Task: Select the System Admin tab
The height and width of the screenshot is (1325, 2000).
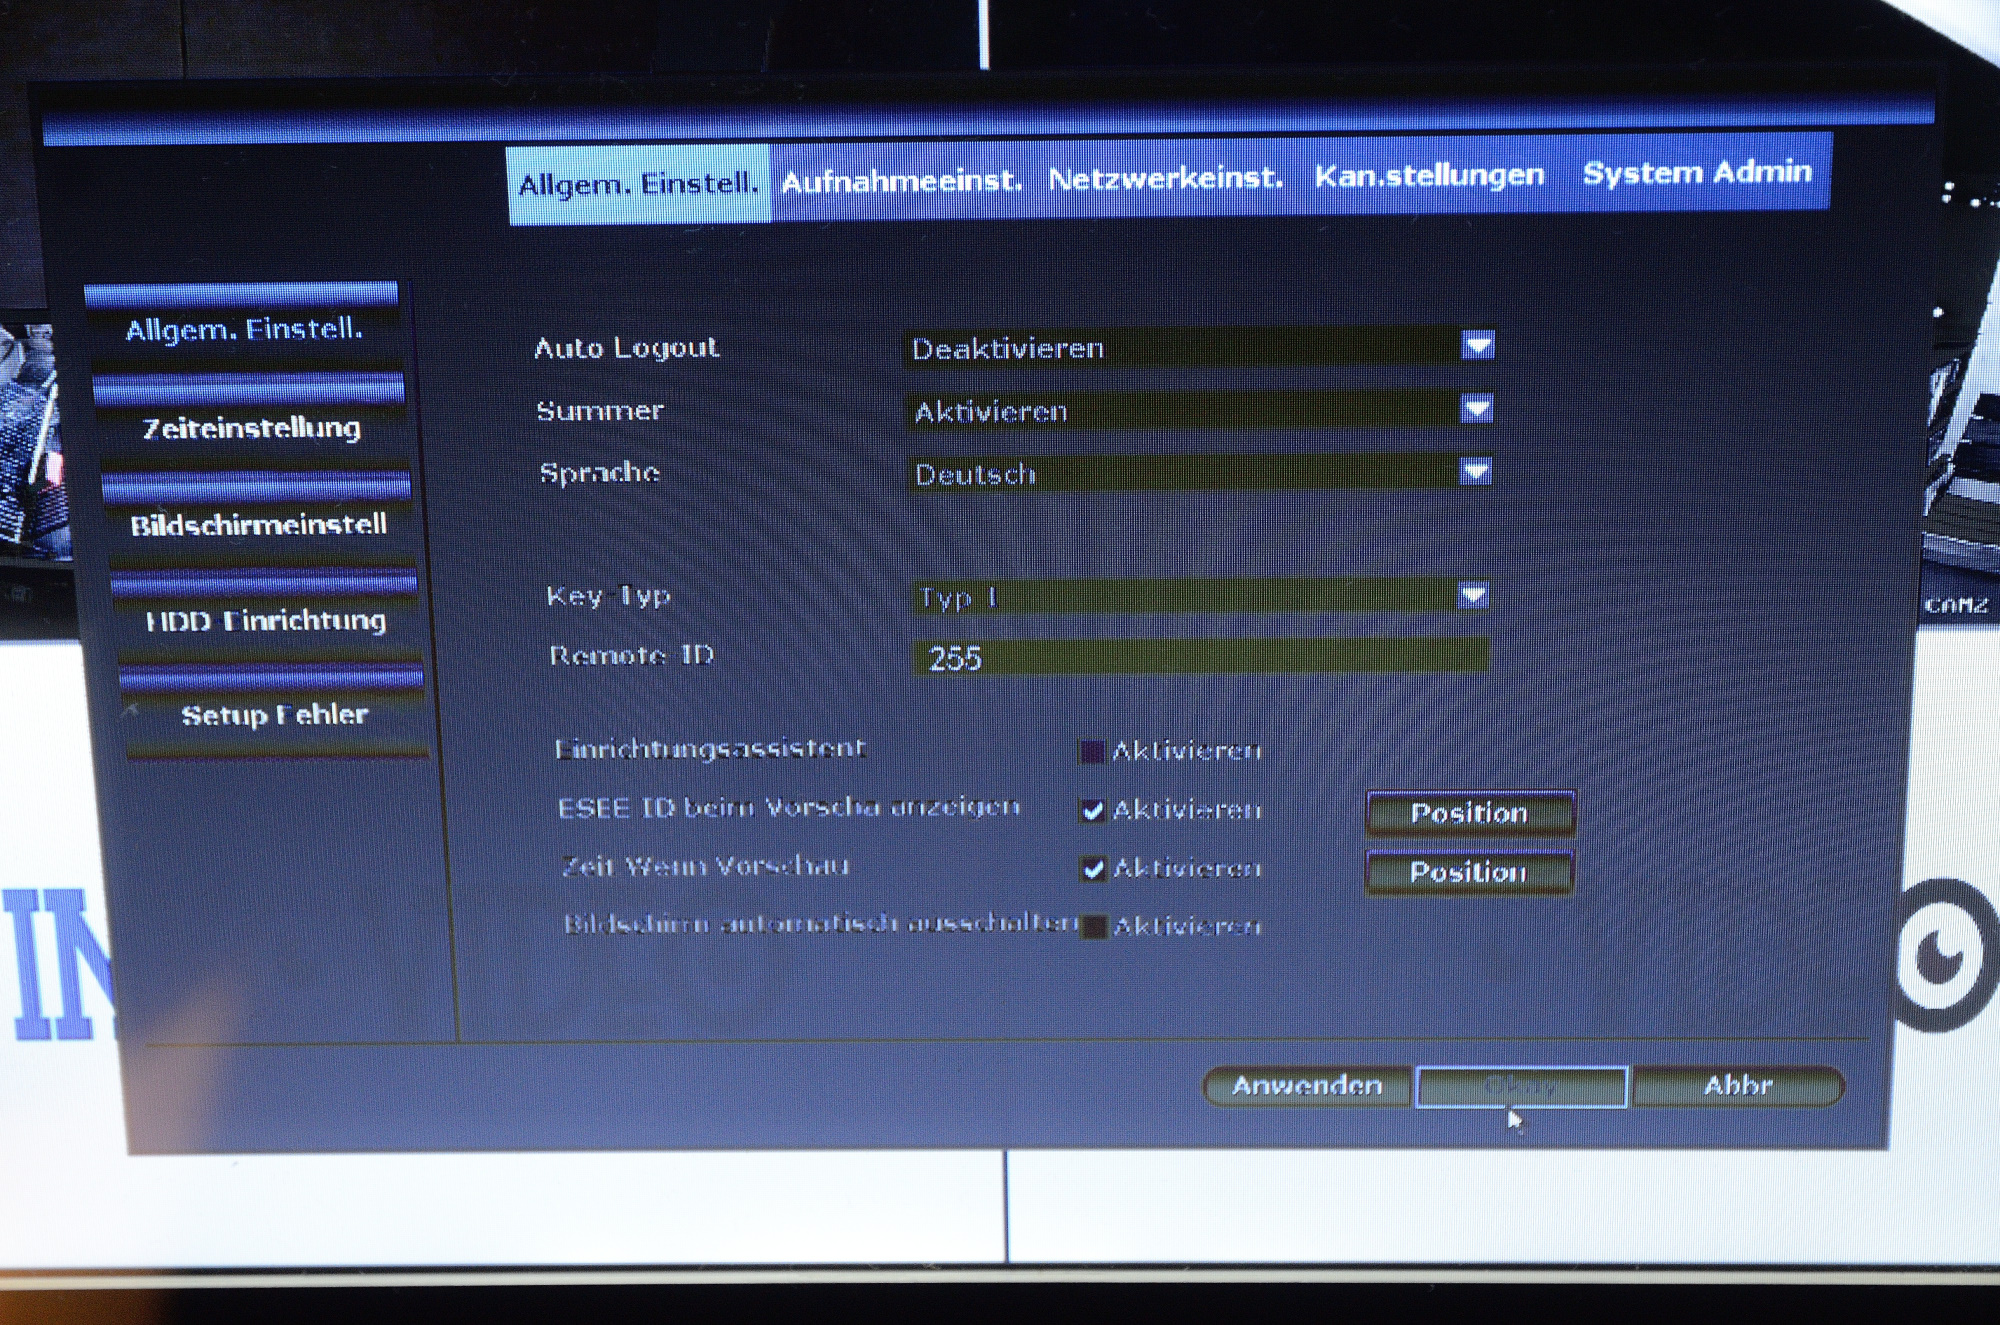Action: click(1696, 172)
